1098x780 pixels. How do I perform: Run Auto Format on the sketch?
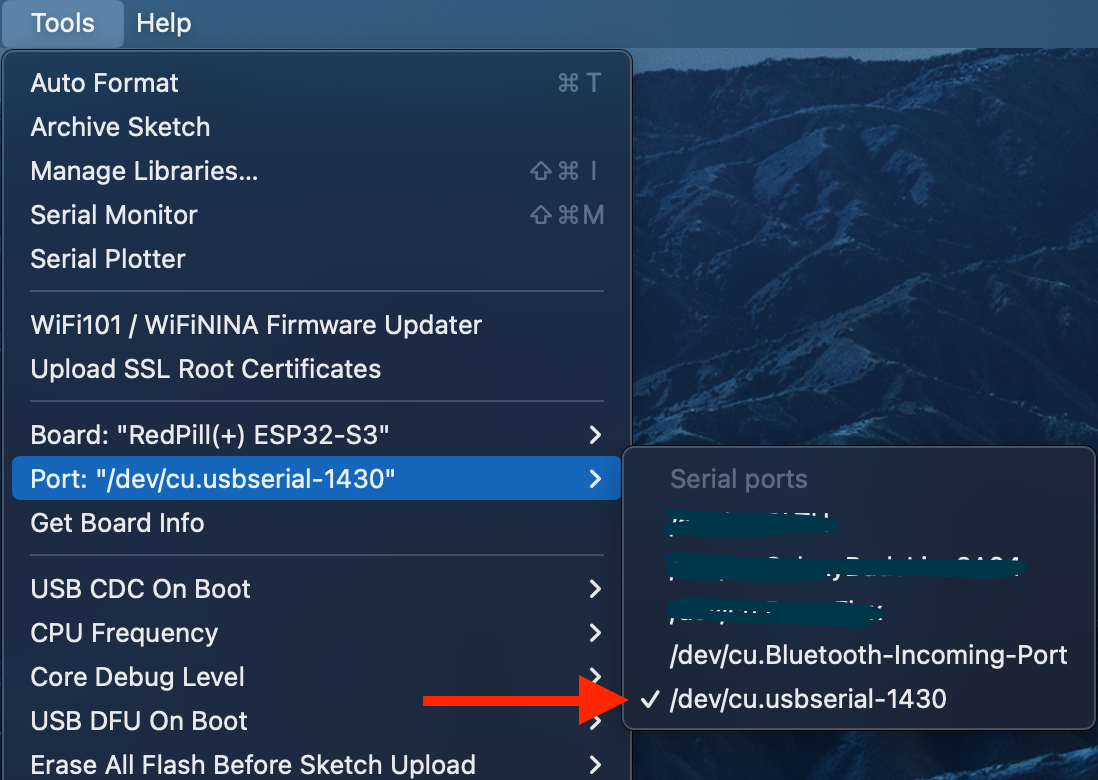pos(105,83)
